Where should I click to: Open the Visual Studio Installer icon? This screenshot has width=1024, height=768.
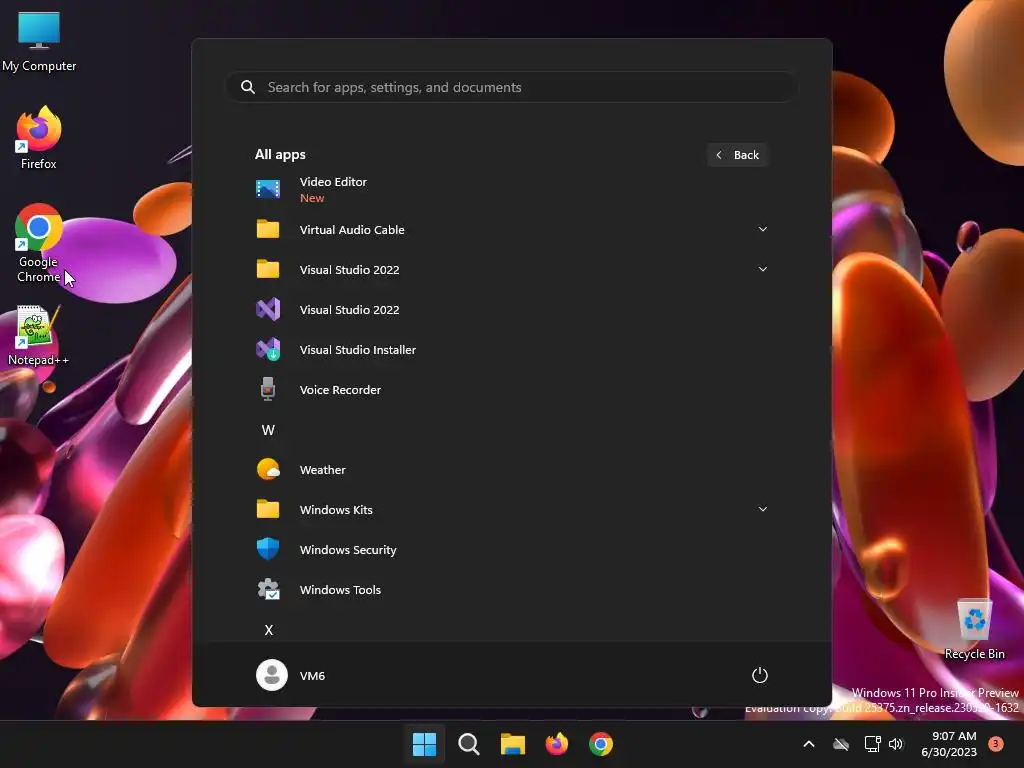[268, 349]
